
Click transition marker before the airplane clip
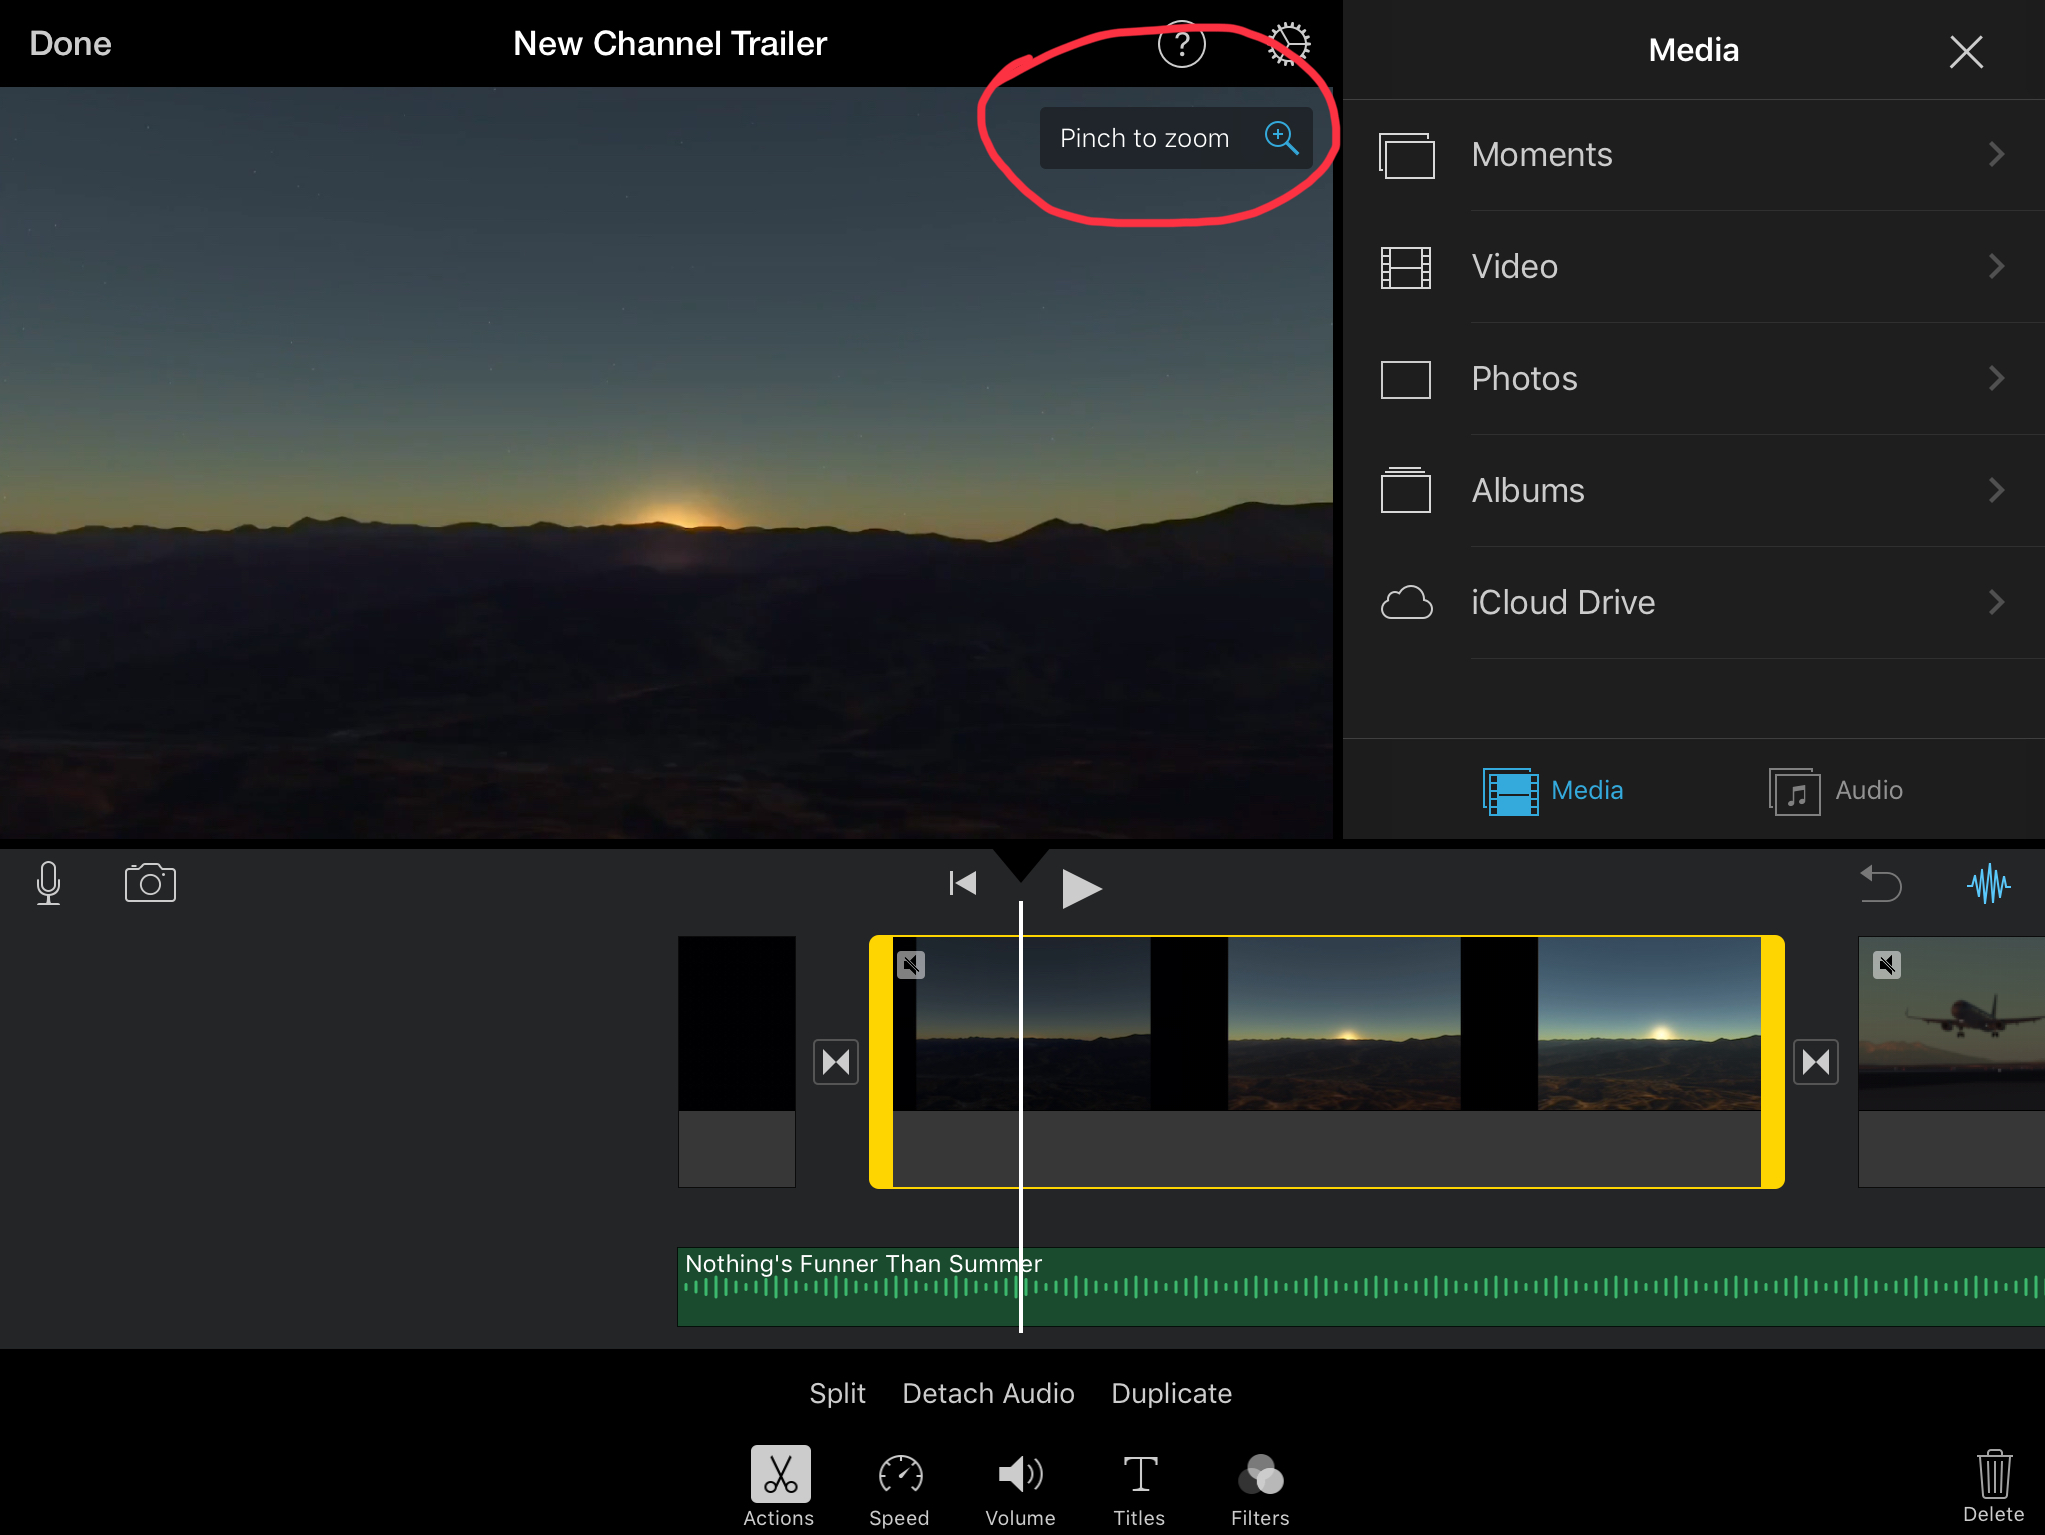click(1815, 1062)
